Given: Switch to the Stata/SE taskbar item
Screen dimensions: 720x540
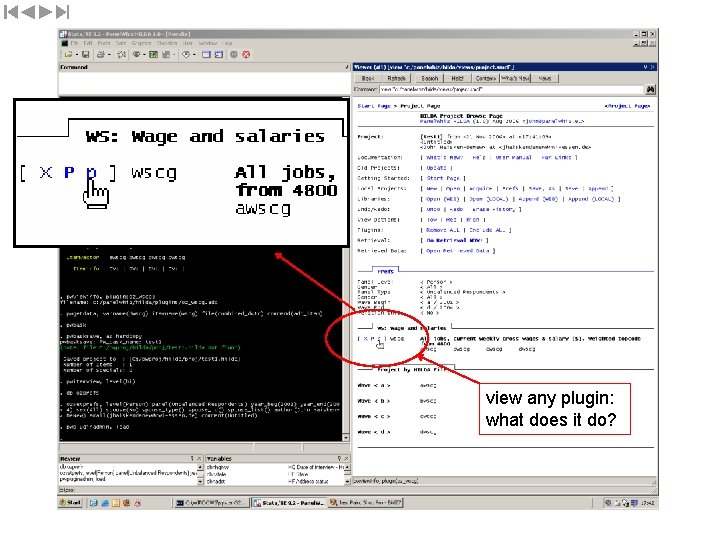Looking at the screenshot, I should 289,503.
